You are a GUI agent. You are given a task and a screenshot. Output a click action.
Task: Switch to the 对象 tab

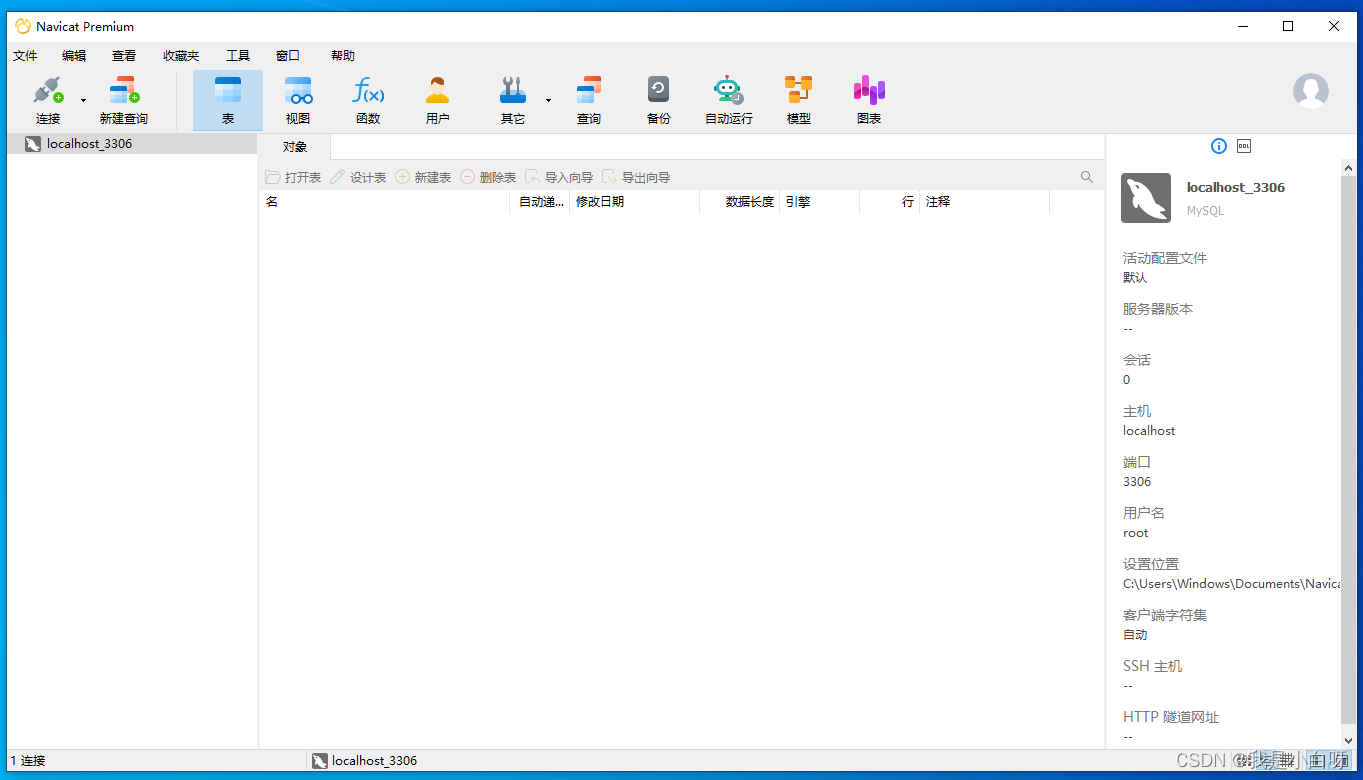[295, 147]
